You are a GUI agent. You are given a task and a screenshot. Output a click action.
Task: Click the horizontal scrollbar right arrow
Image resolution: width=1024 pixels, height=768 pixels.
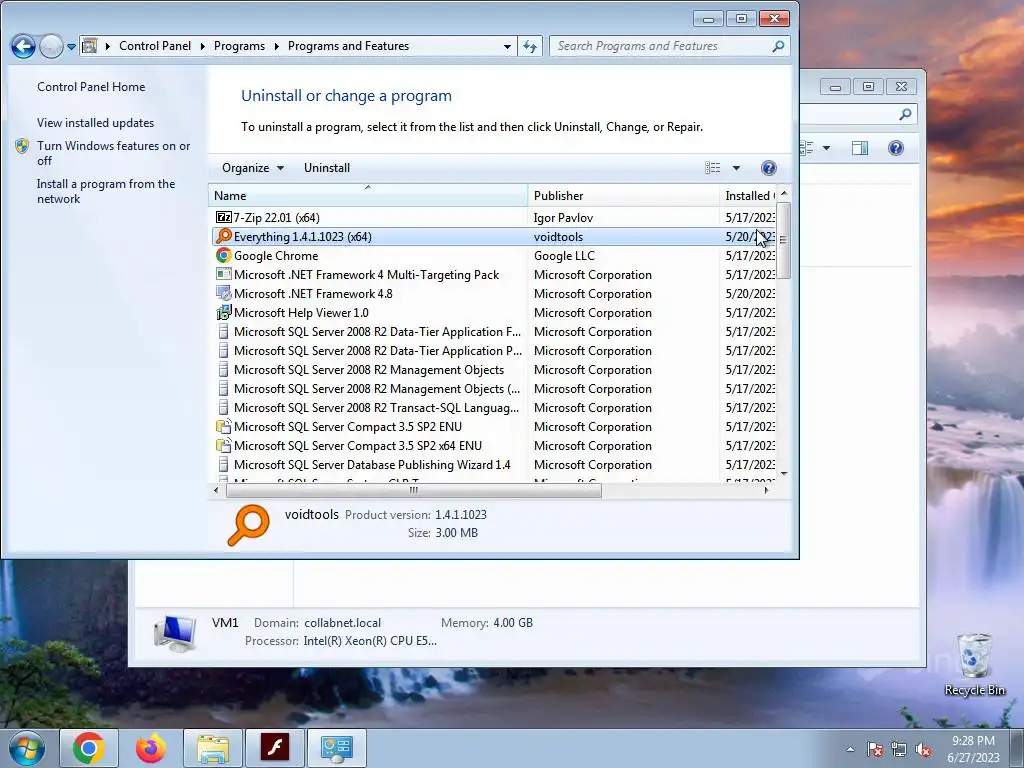click(x=767, y=490)
